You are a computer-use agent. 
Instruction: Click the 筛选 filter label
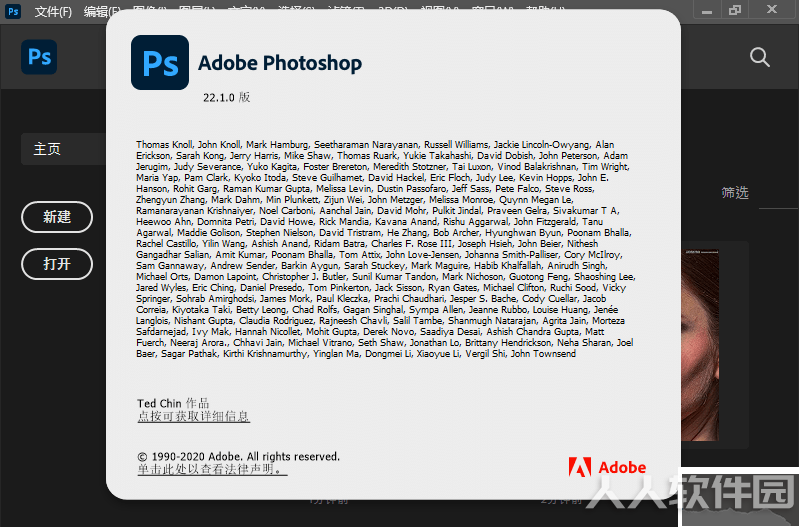coord(735,193)
